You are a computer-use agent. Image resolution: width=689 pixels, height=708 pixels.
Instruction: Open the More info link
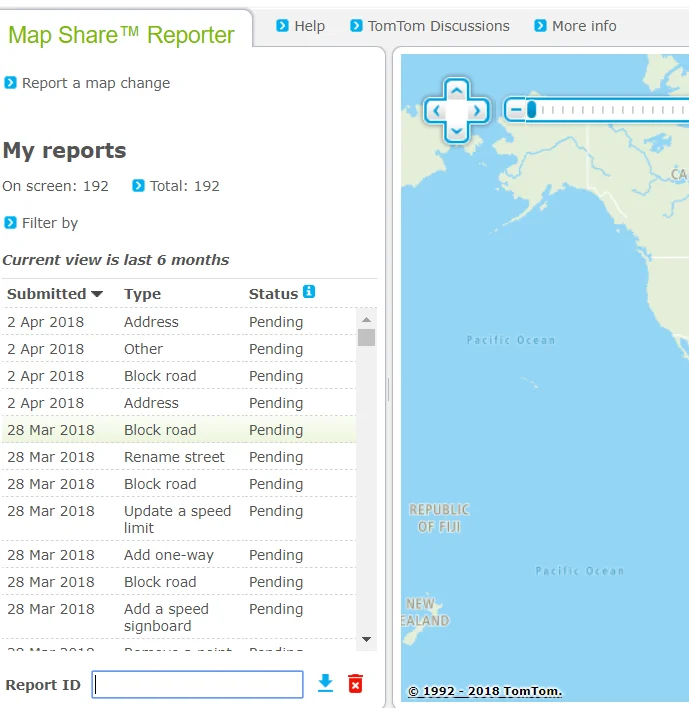coord(575,26)
